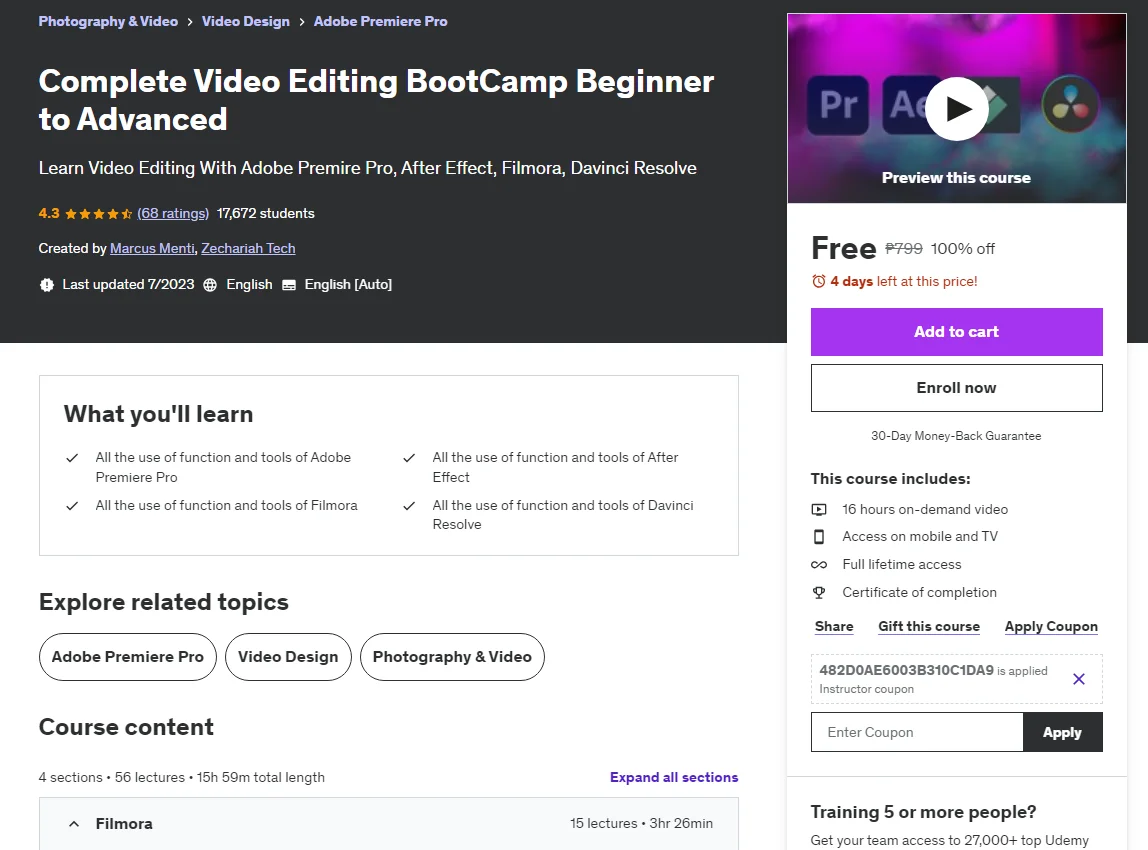This screenshot has height=850, width=1148.
Task: Click the Premiere Pro logo in preview thumbnail
Action: click(838, 105)
